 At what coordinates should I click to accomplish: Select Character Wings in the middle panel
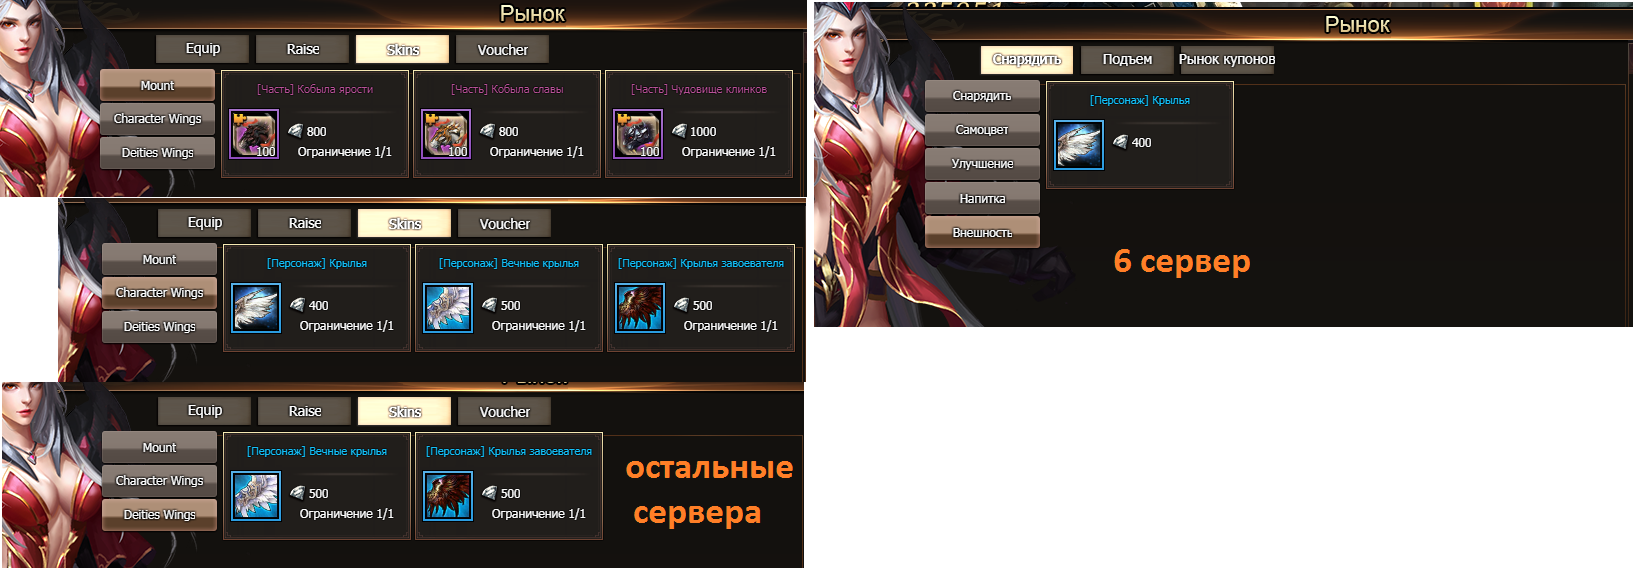(x=159, y=293)
